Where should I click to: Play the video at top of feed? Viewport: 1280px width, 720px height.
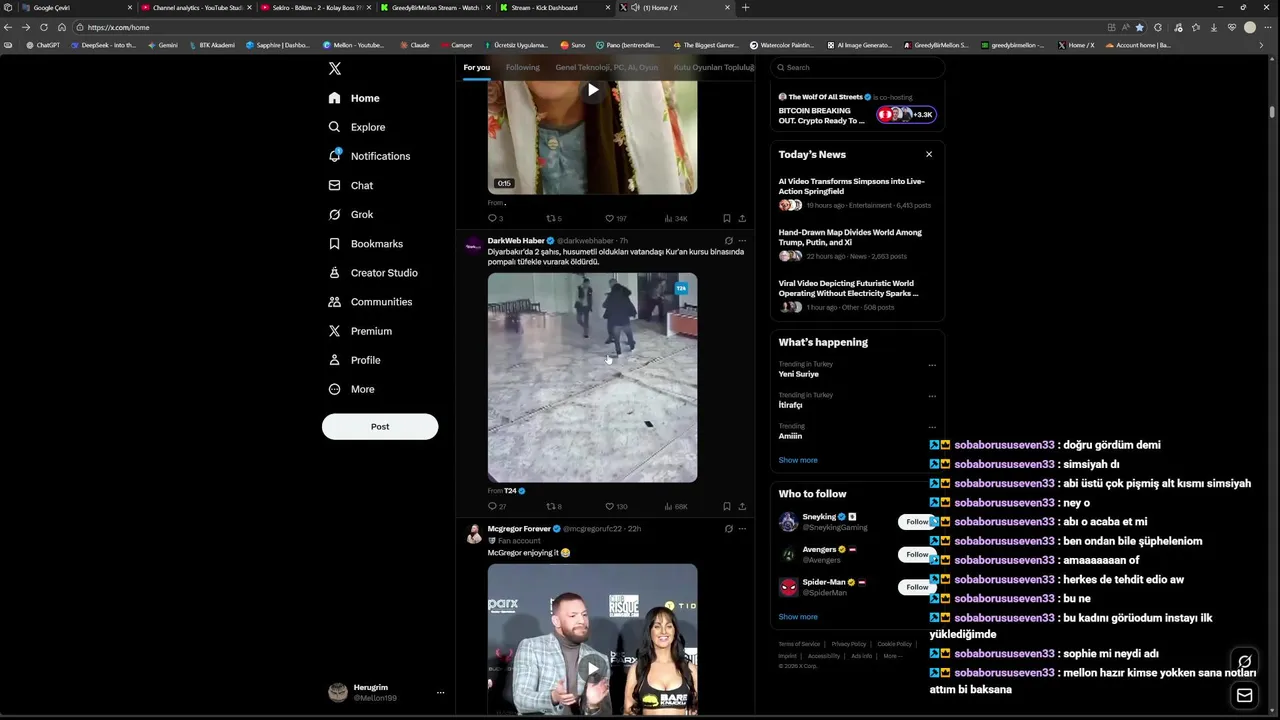593,90
